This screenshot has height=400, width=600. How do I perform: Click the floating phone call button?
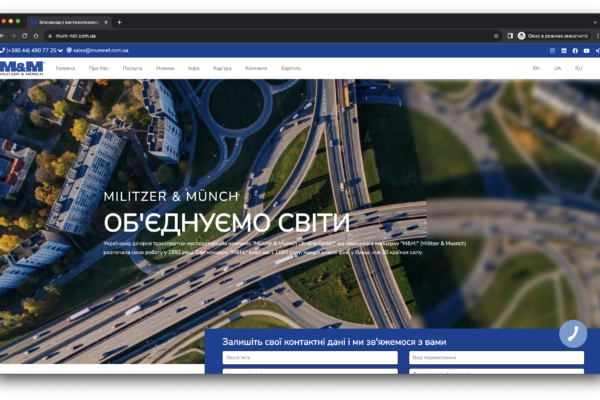click(x=573, y=334)
